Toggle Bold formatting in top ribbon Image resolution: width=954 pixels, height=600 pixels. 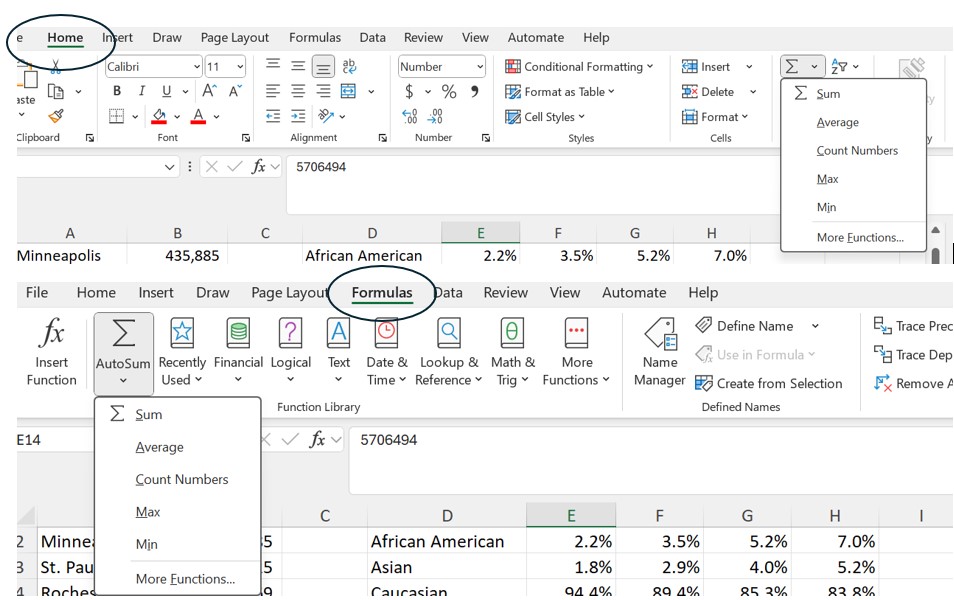117,91
